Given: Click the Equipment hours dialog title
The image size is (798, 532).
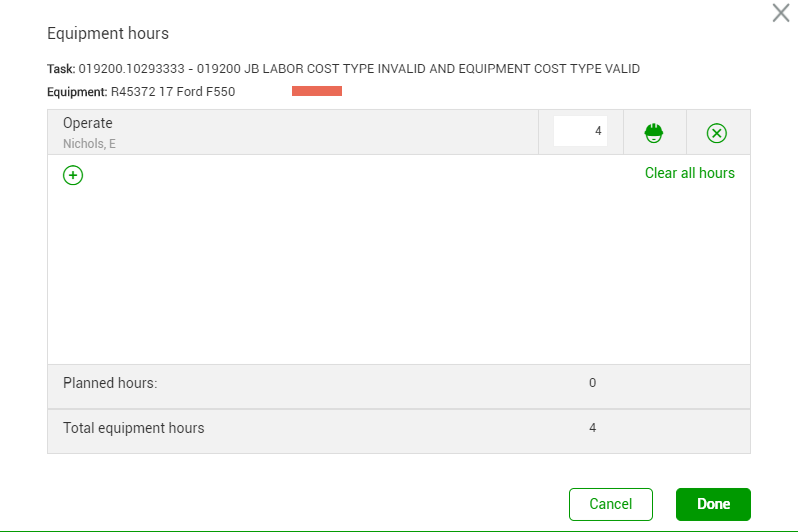Looking at the screenshot, I should pos(108,34).
